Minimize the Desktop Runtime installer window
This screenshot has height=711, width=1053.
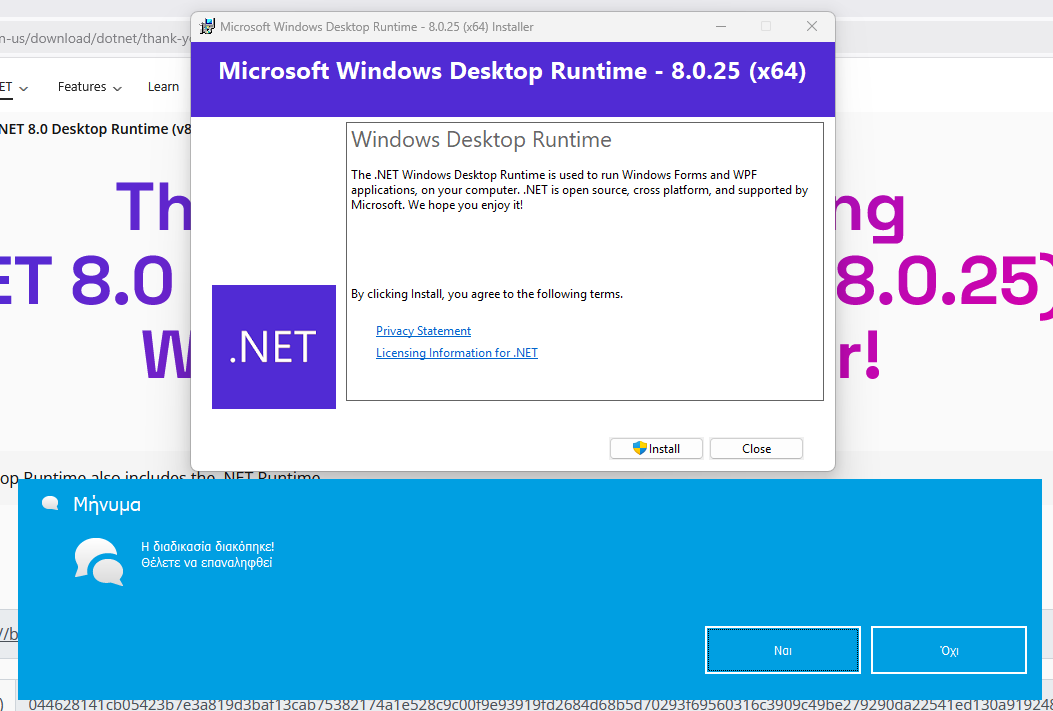721,27
